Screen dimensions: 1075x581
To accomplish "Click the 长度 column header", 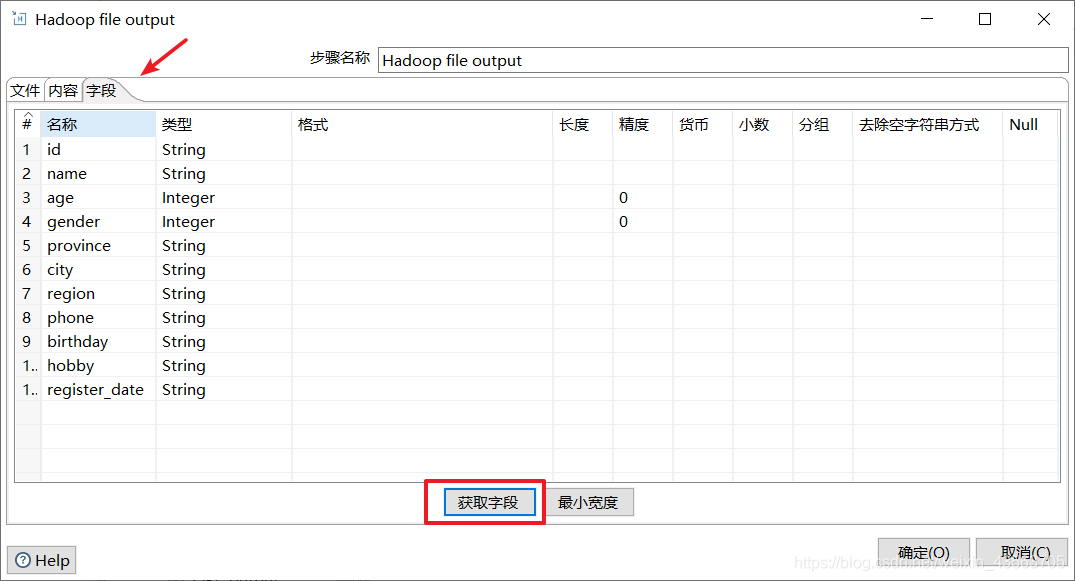I will coord(583,124).
